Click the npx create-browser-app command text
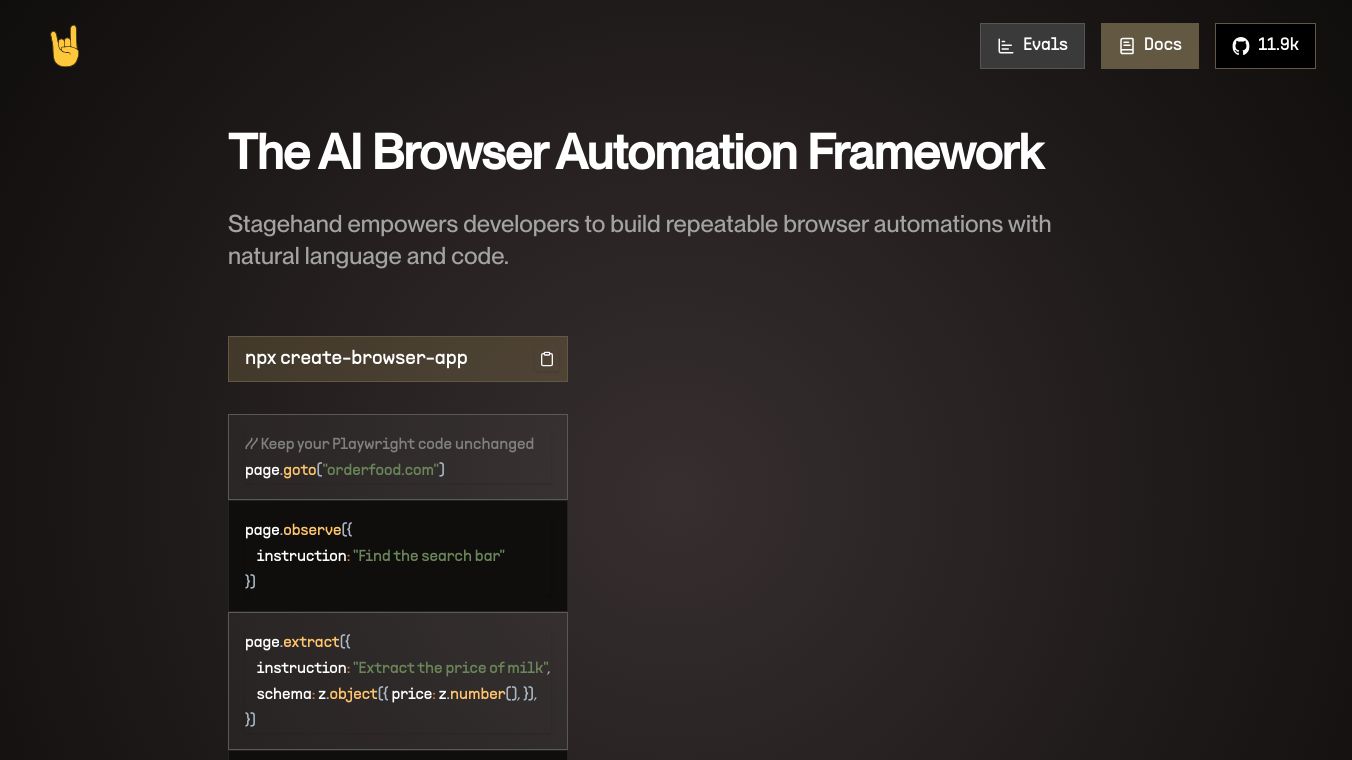Image resolution: width=1352 pixels, height=760 pixels. pos(356,358)
